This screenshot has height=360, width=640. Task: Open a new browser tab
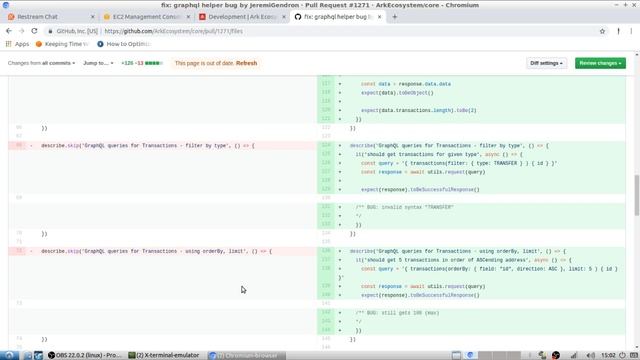point(394,17)
